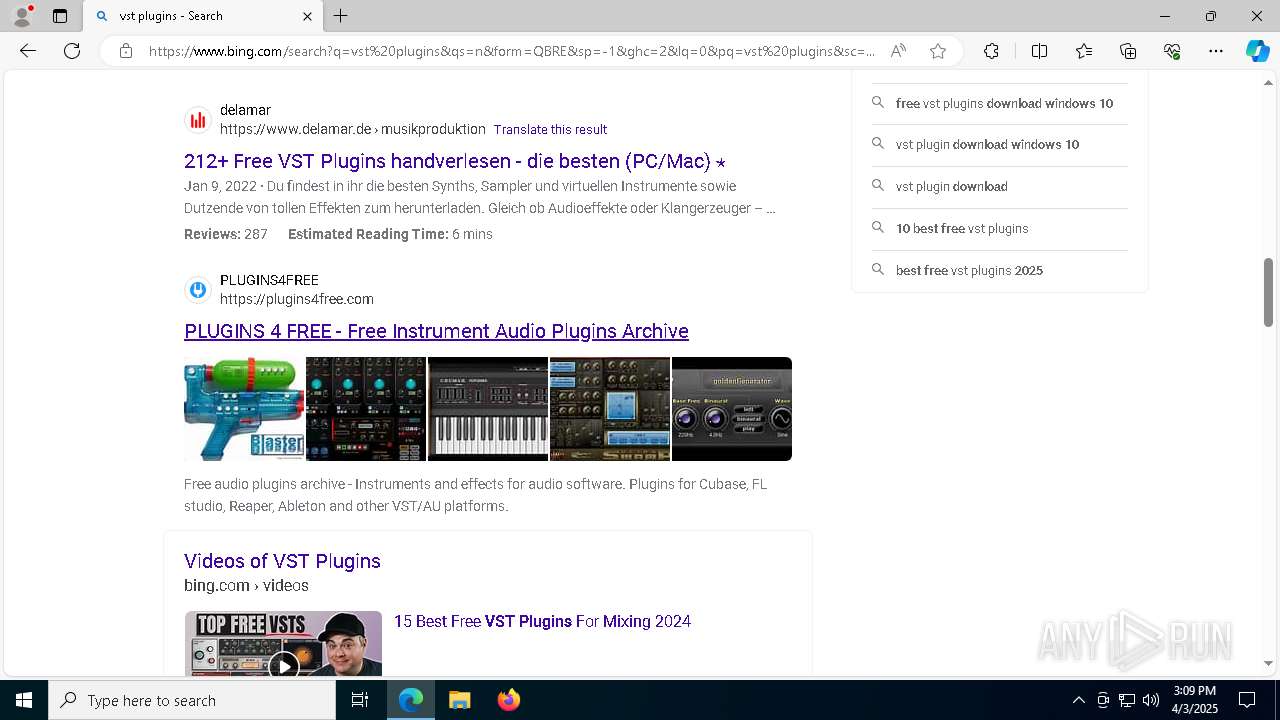
Task: Open the notification center
Action: click(1247, 700)
